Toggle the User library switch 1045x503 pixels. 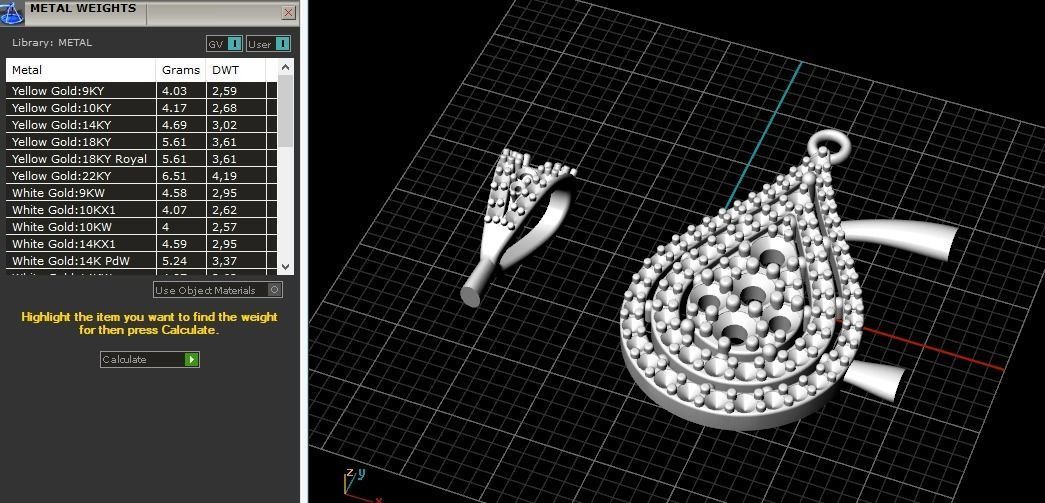point(269,44)
